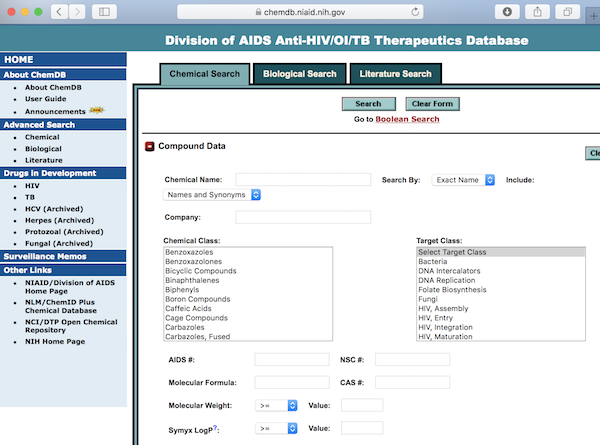Click the Clear Form button
Viewport: 600px width, 445px height.
pyautogui.click(x=432, y=104)
